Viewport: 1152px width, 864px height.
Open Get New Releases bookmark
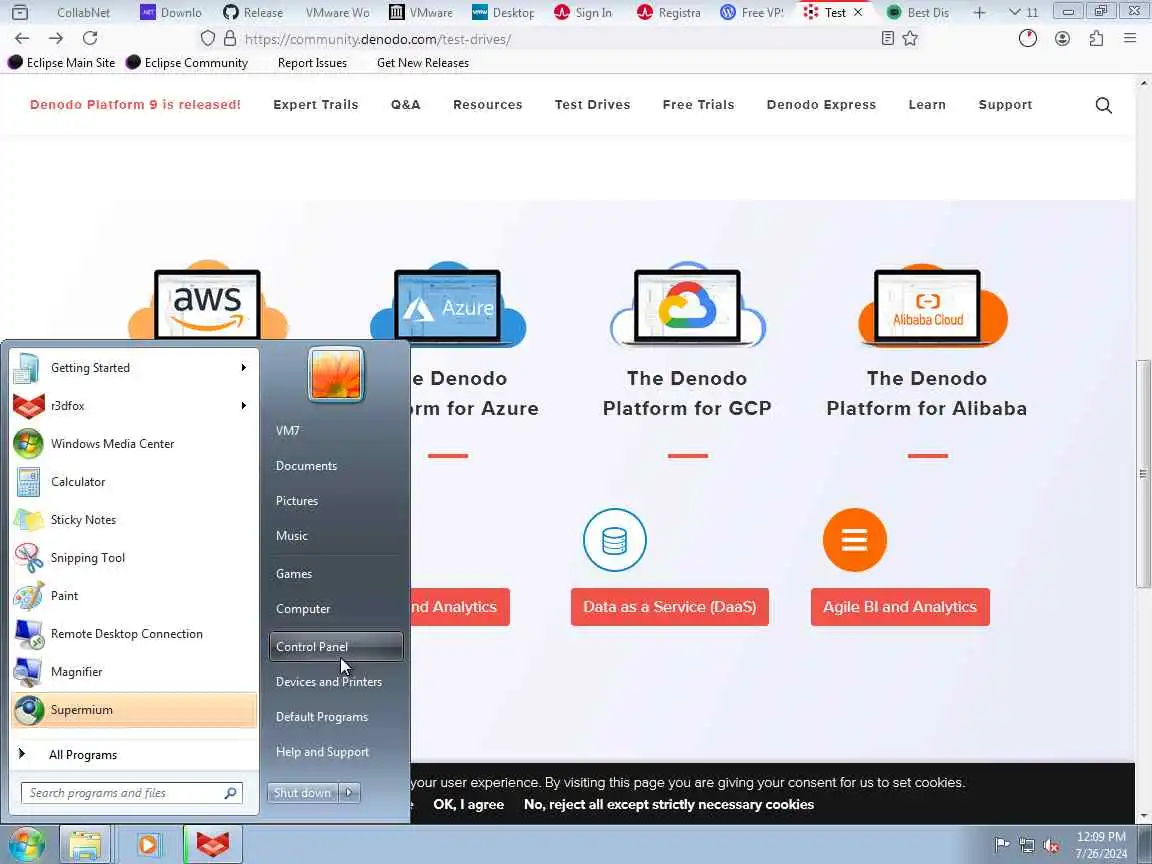(x=422, y=62)
